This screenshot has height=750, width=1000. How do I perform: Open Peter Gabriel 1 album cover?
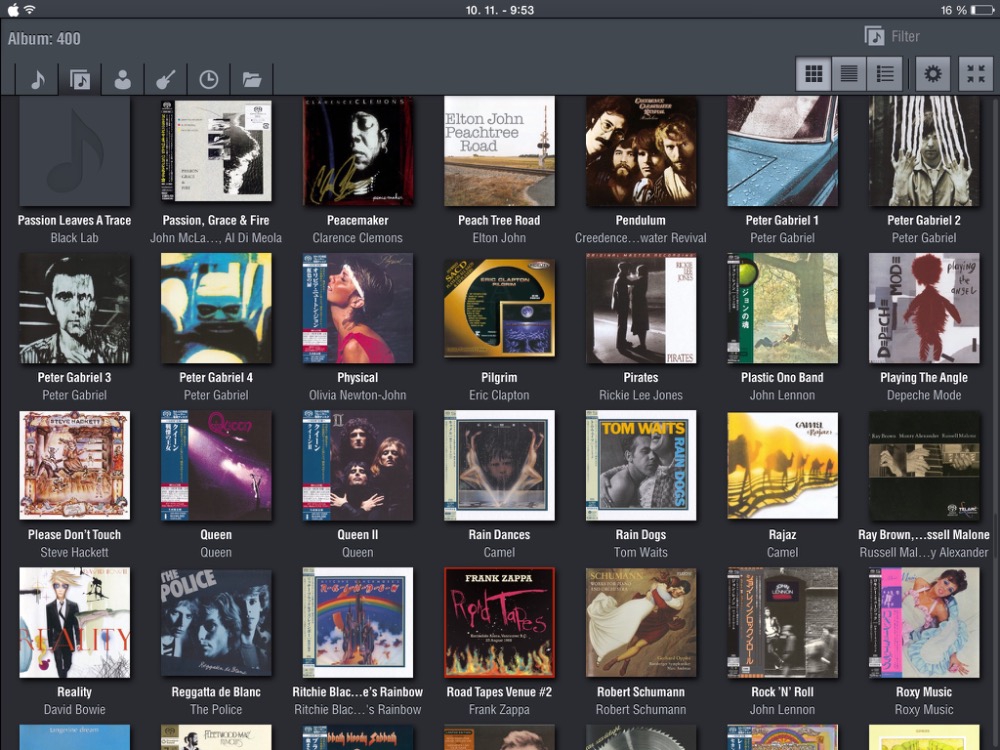click(x=783, y=151)
